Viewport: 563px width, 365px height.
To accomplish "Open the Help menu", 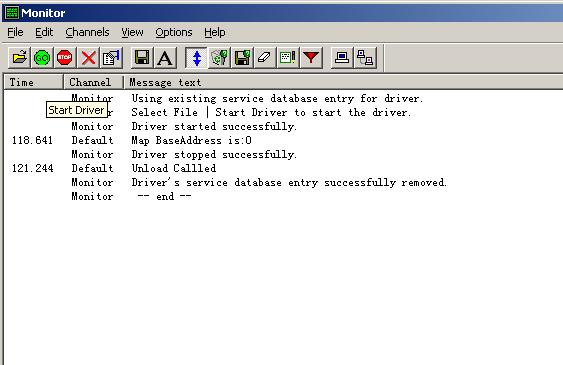I will point(215,32).
